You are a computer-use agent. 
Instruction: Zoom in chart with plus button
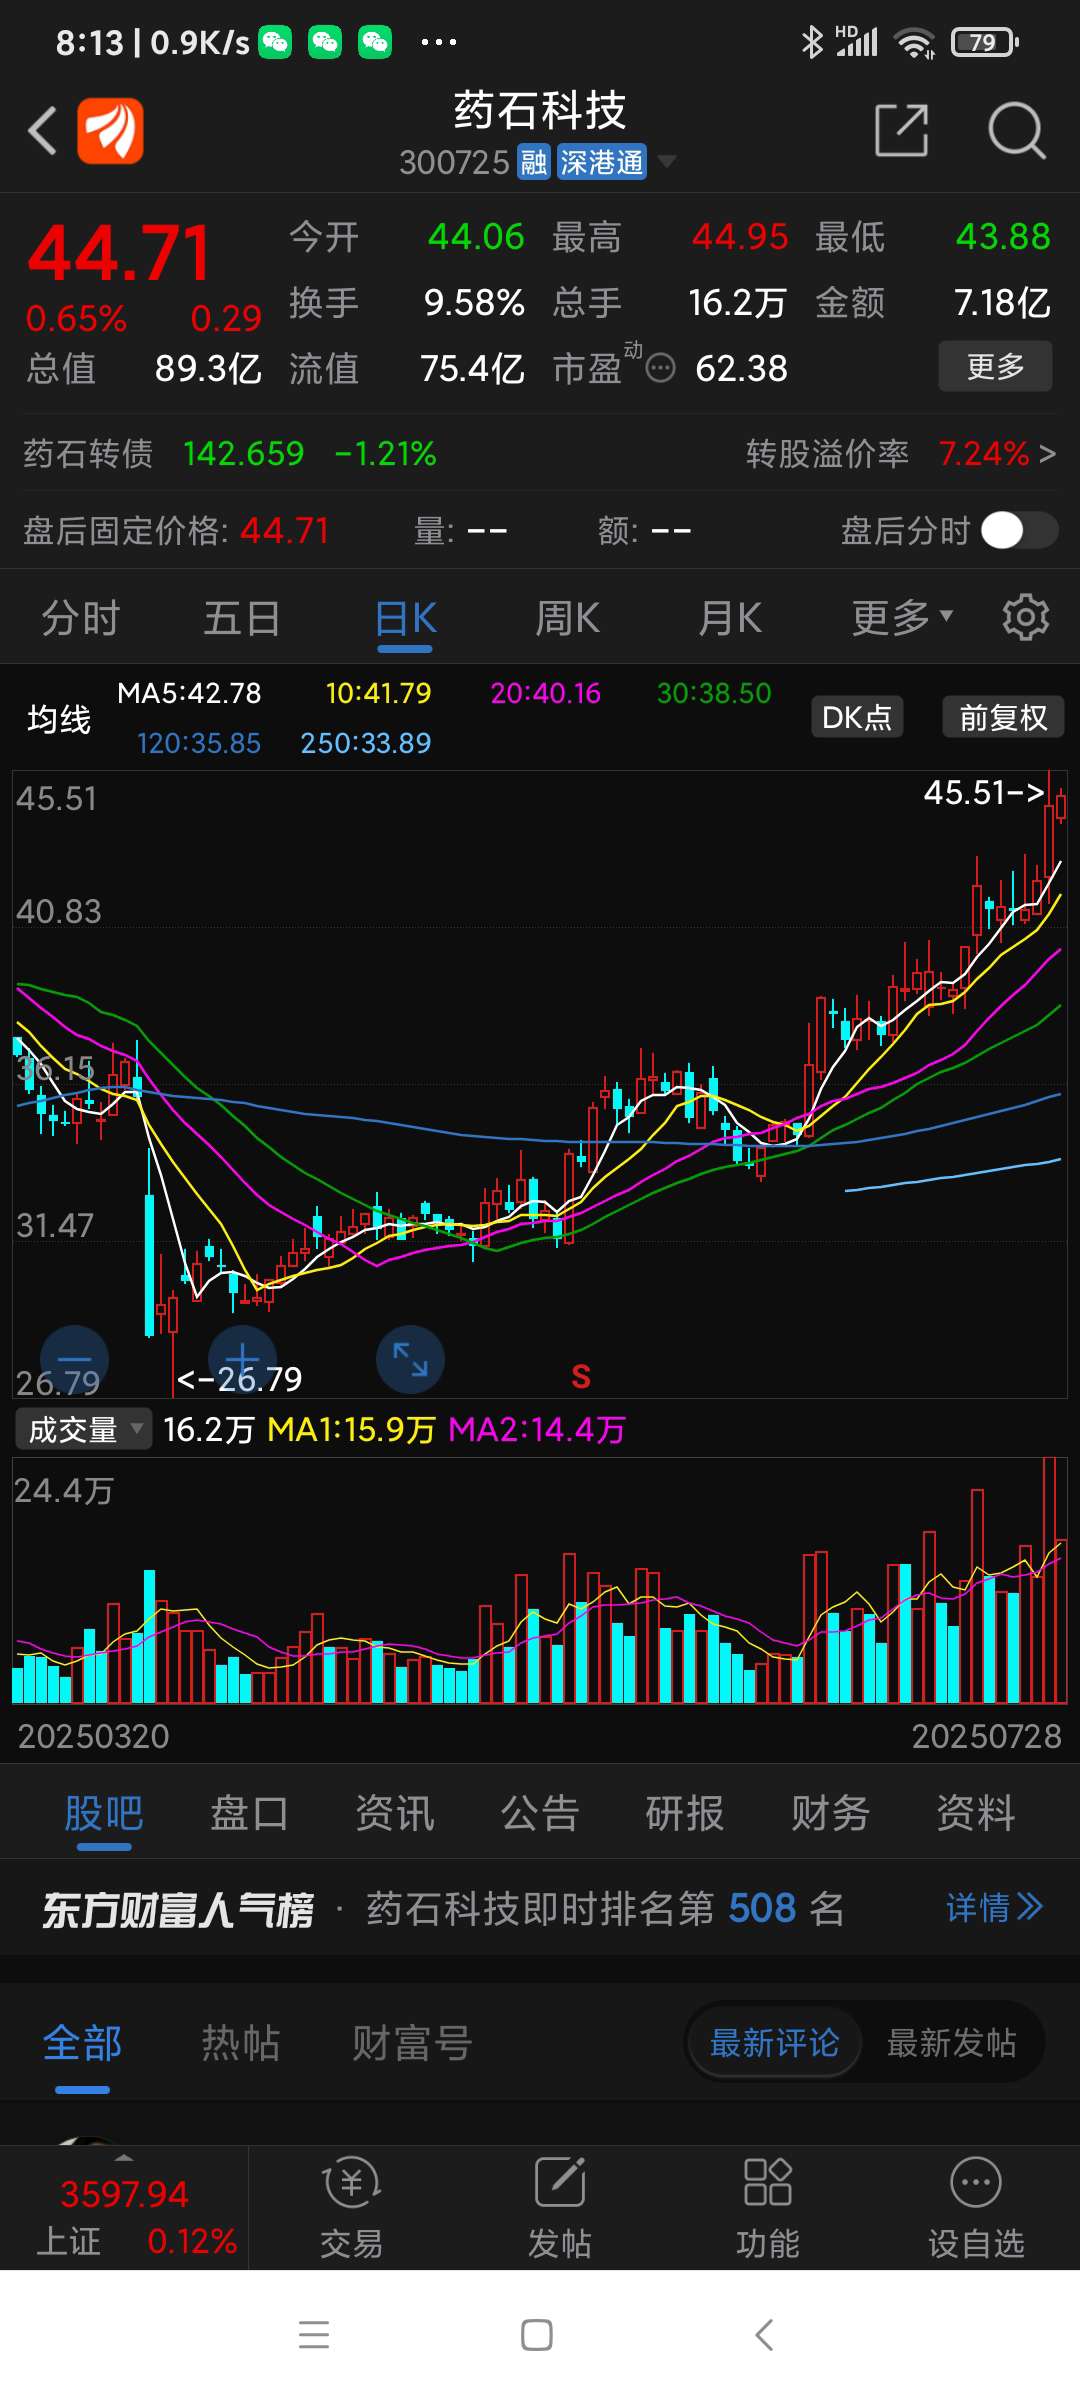click(242, 1360)
